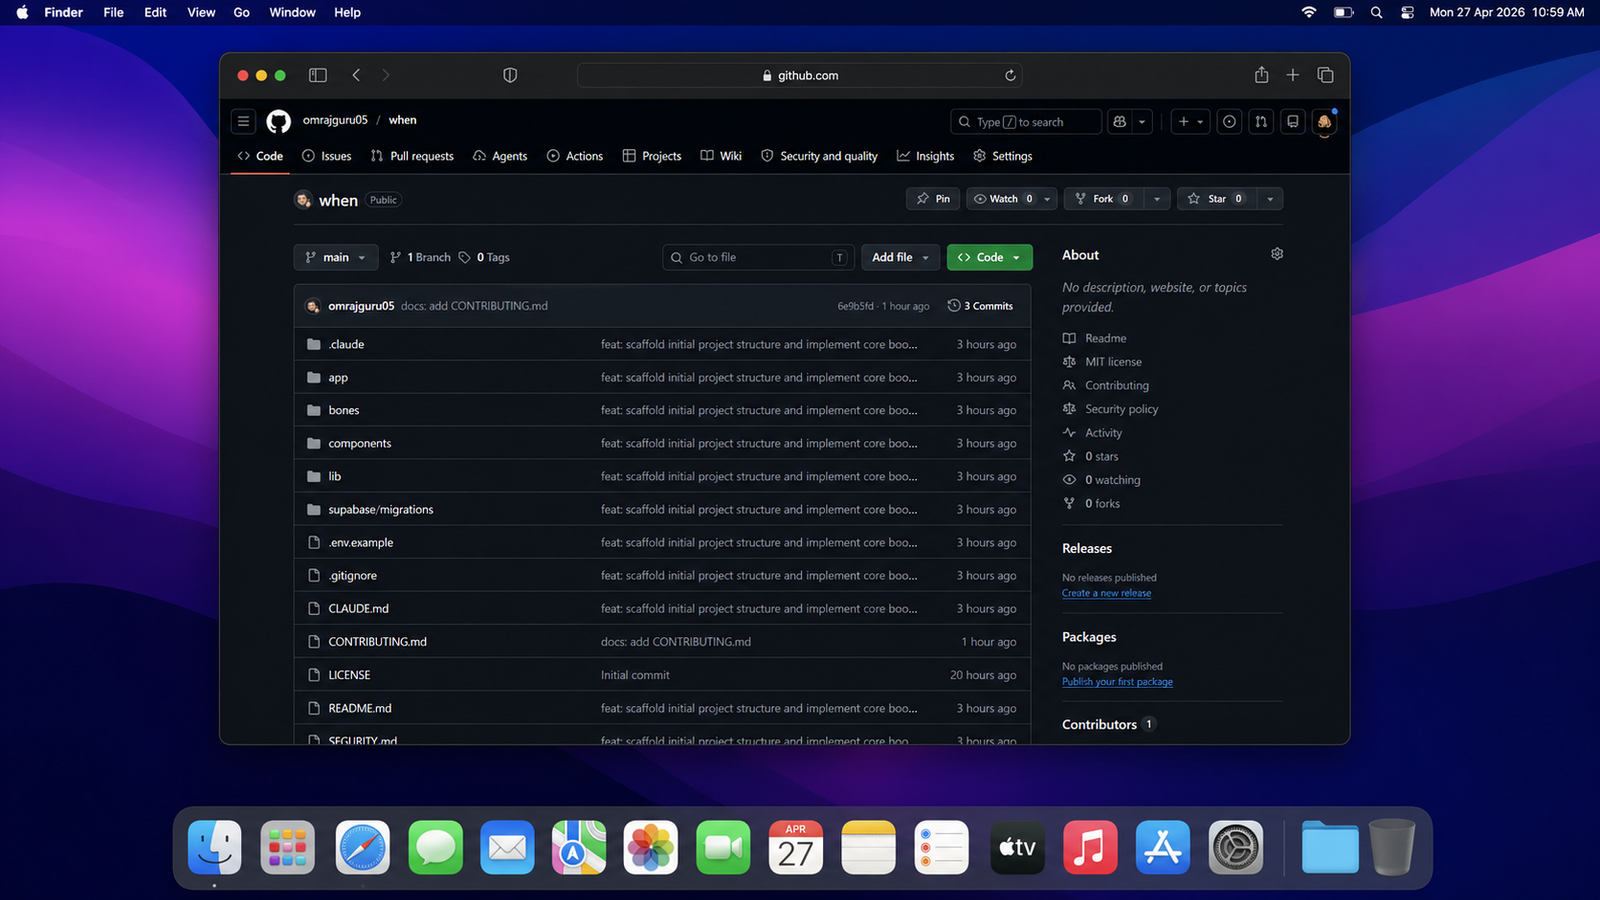Expand the Watch options arrow

click(x=1048, y=199)
